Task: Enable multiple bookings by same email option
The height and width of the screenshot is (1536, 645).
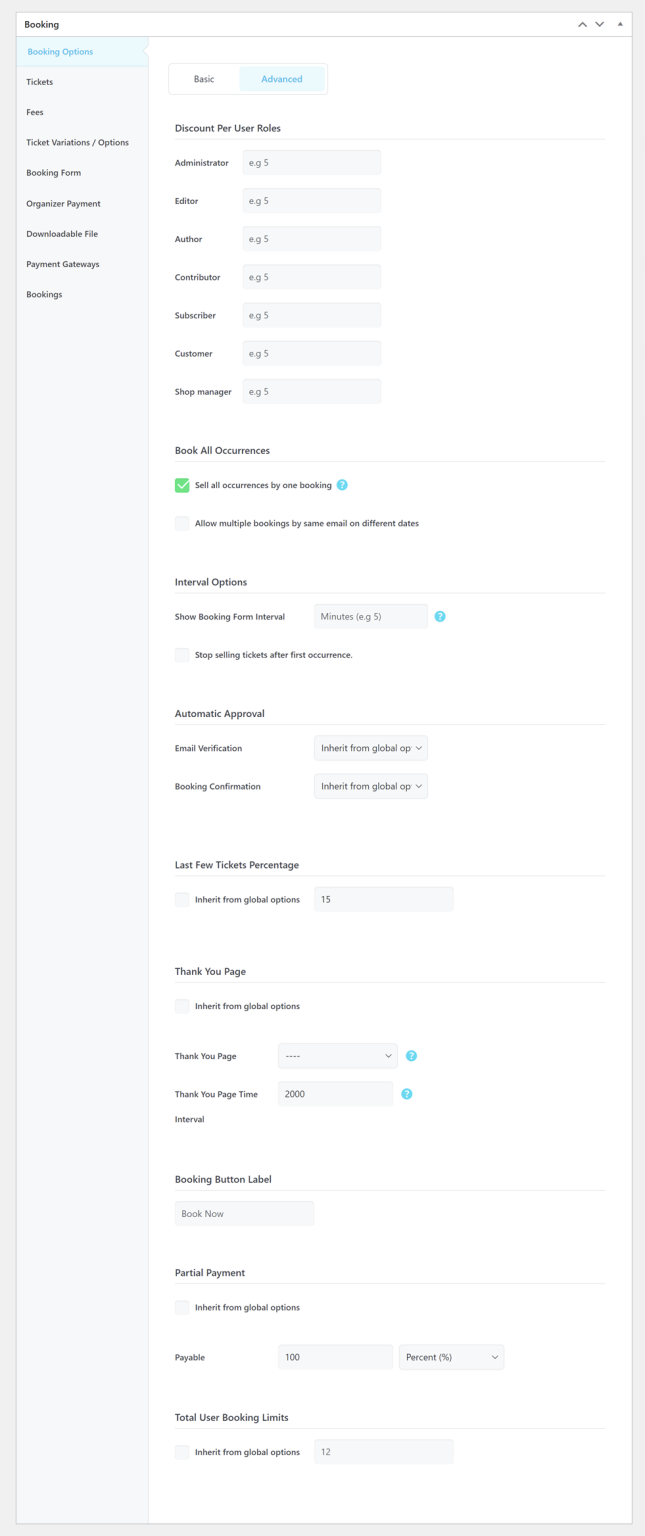Action: click(181, 523)
